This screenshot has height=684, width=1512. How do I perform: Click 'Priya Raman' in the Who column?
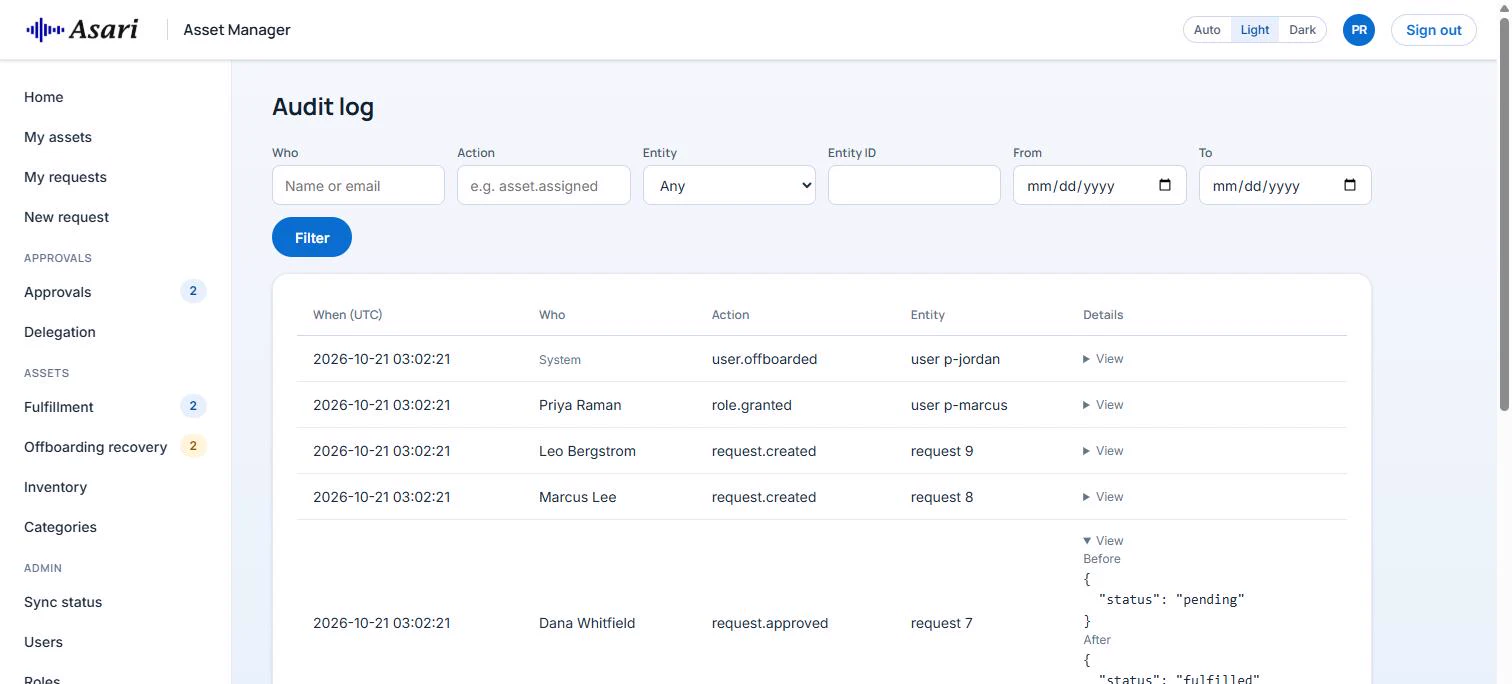(x=580, y=405)
